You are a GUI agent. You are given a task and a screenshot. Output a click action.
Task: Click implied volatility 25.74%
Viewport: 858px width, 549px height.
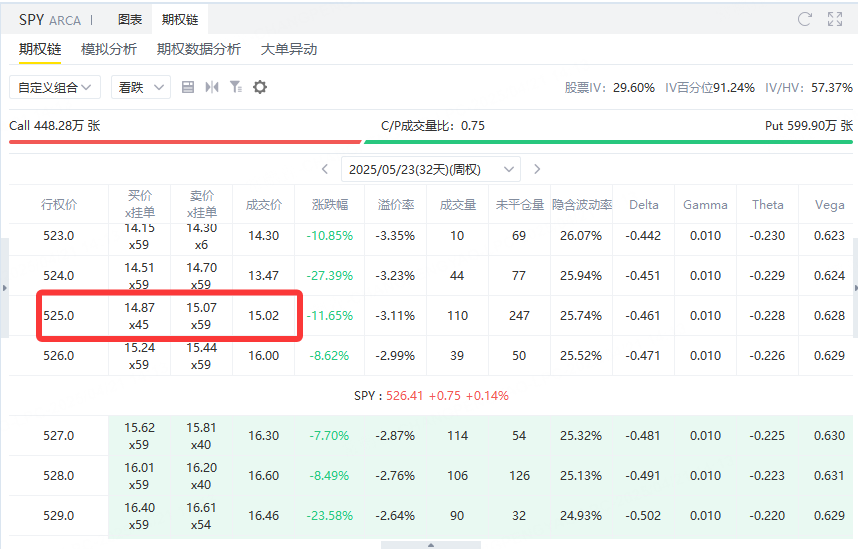coord(581,316)
